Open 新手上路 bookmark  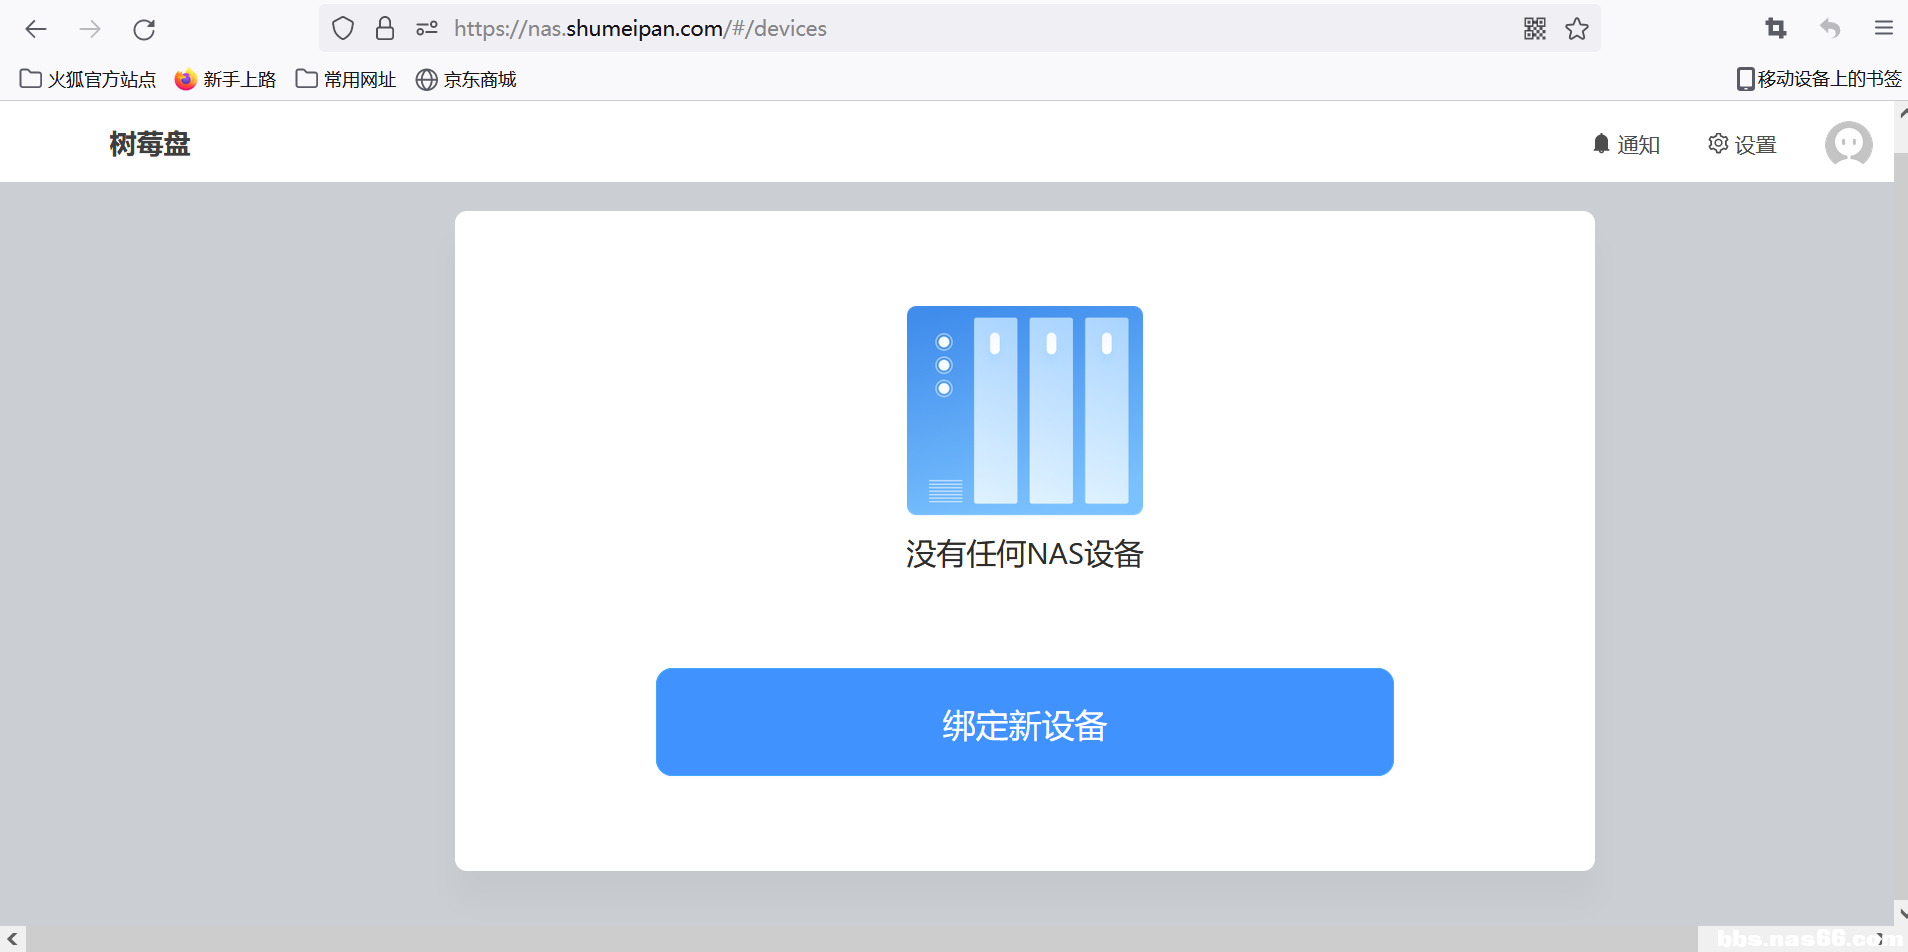225,79
